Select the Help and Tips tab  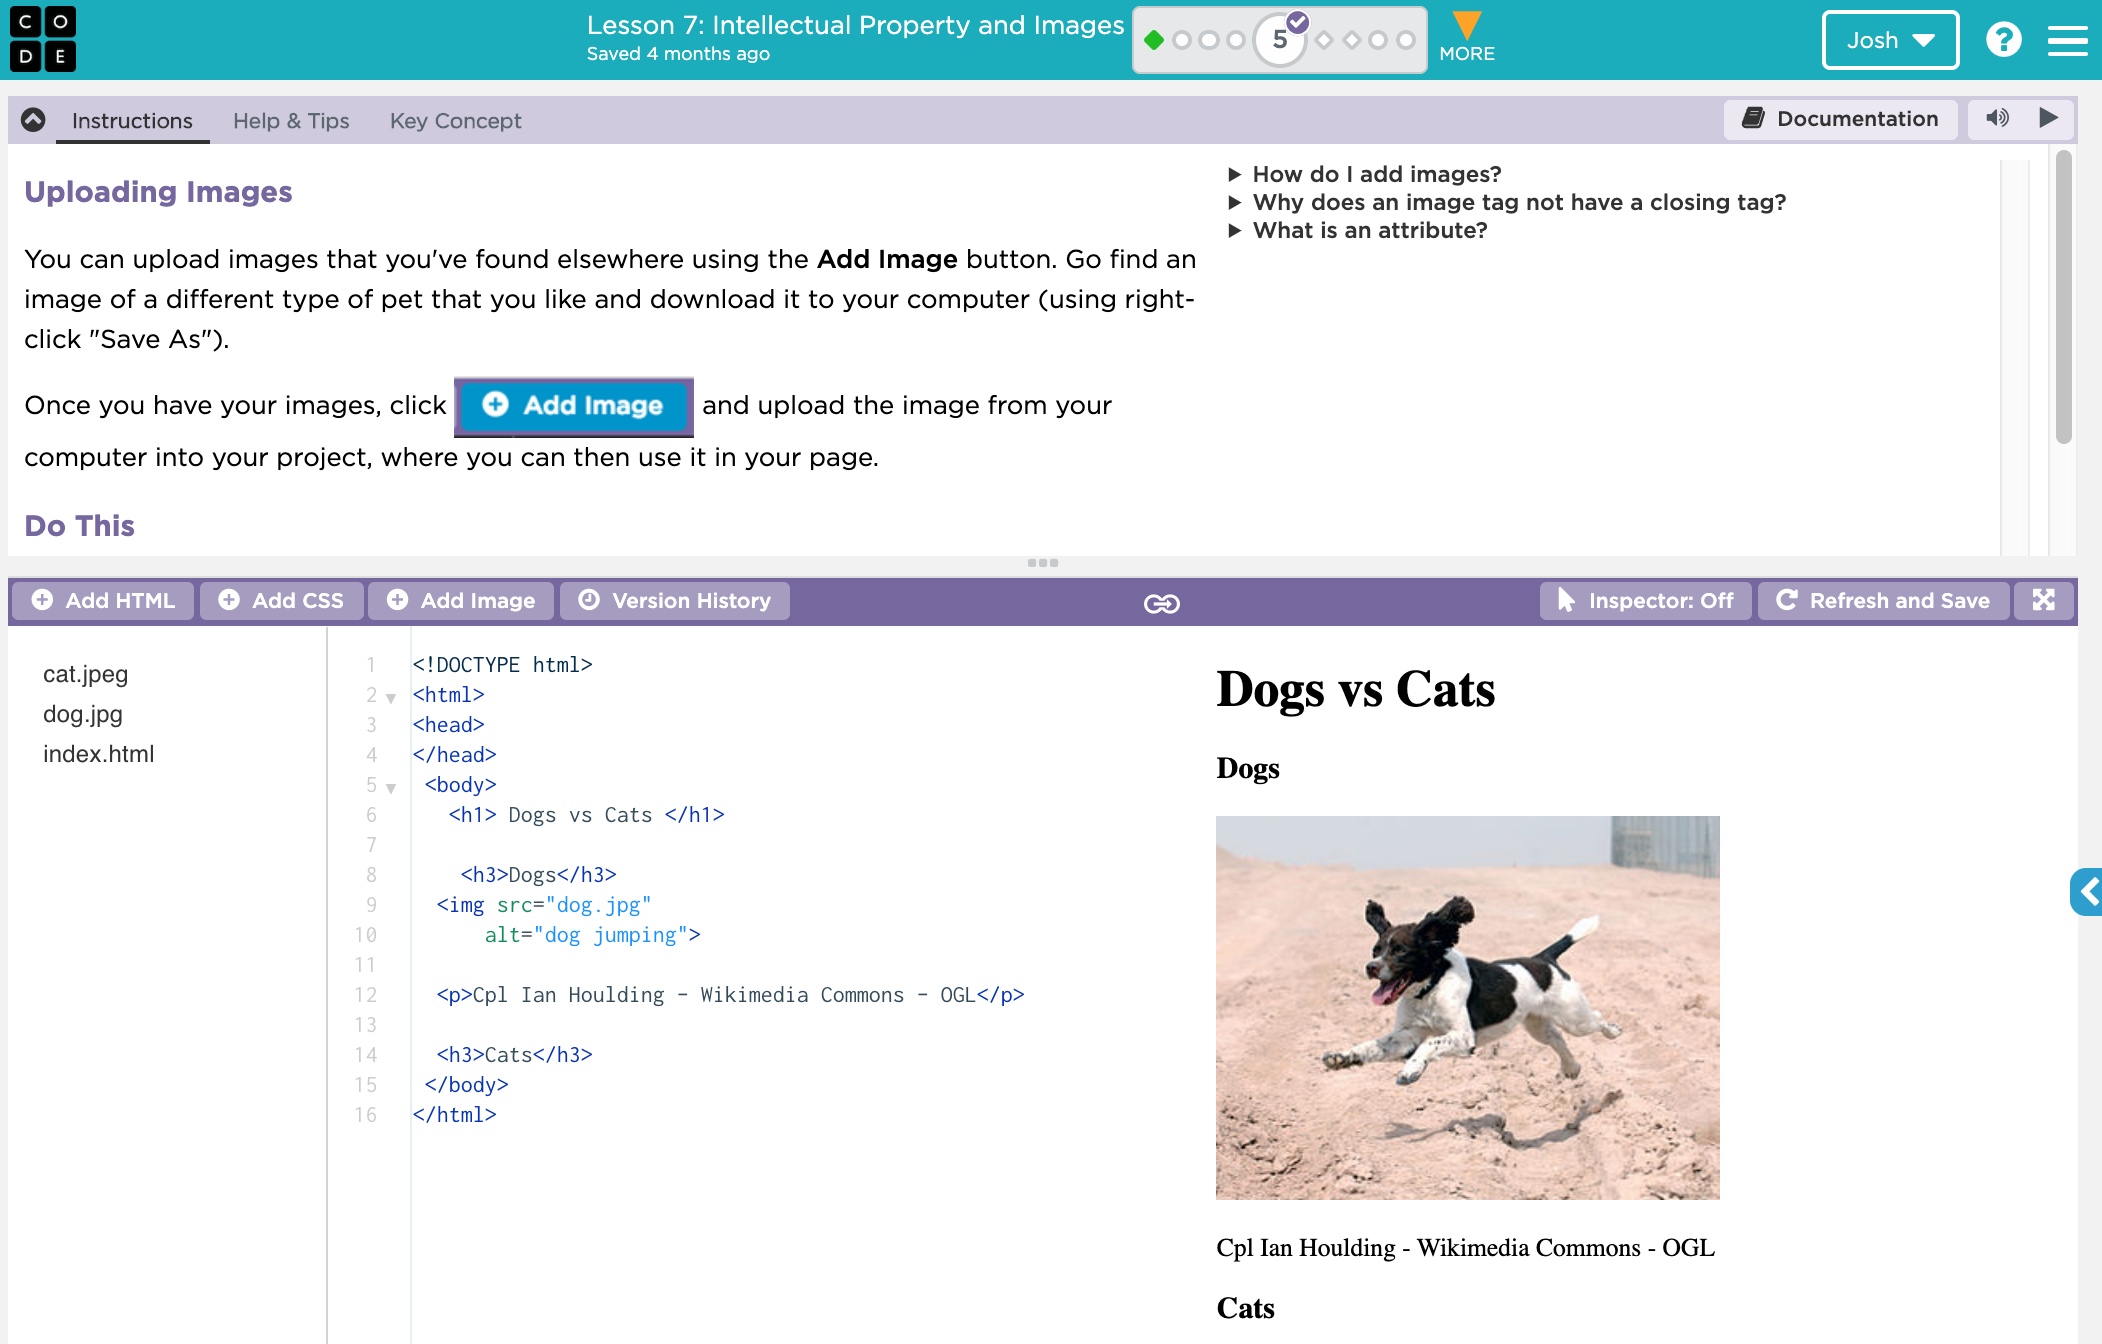pos(291,120)
